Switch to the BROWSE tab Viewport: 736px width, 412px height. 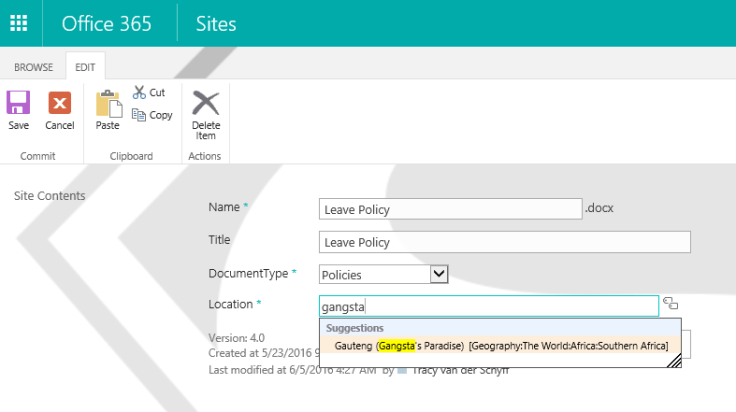[33, 67]
